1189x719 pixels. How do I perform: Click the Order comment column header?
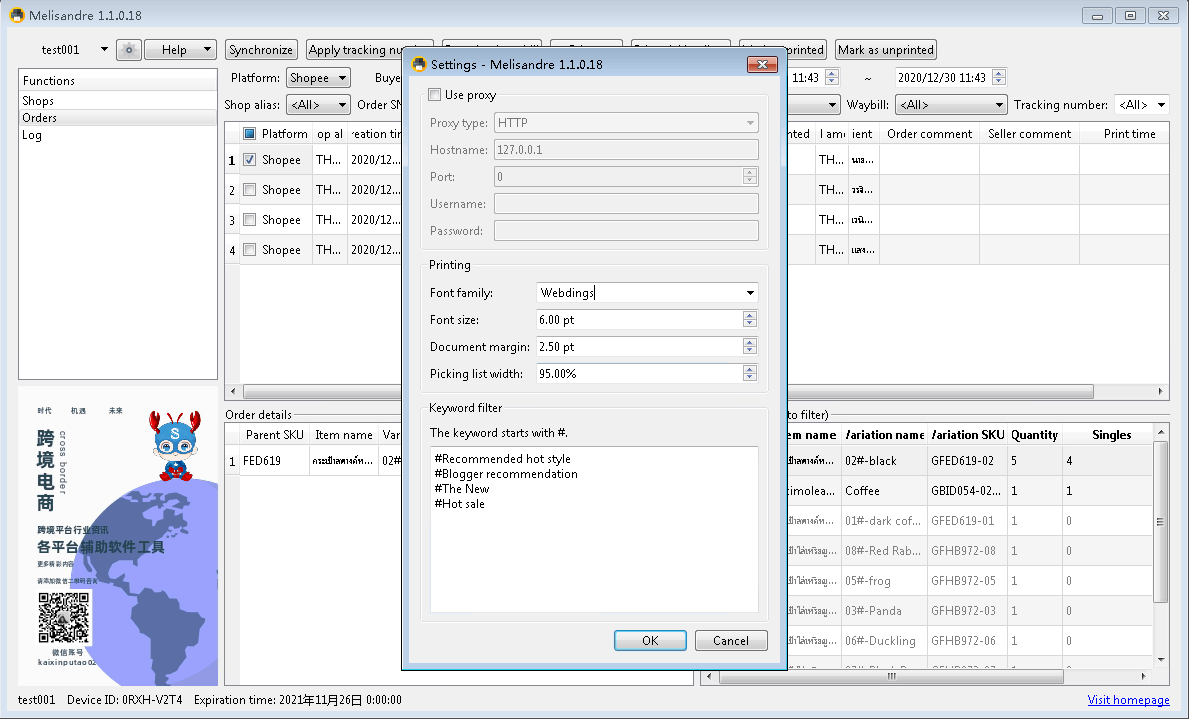click(930, 133)
